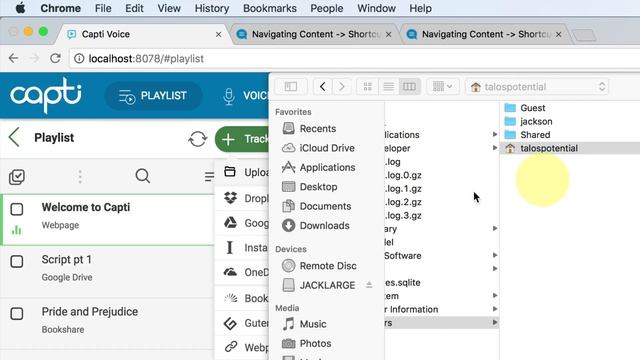Switch file dialog to list view
This screenshot has width=640, height=360.
(388, 87)
